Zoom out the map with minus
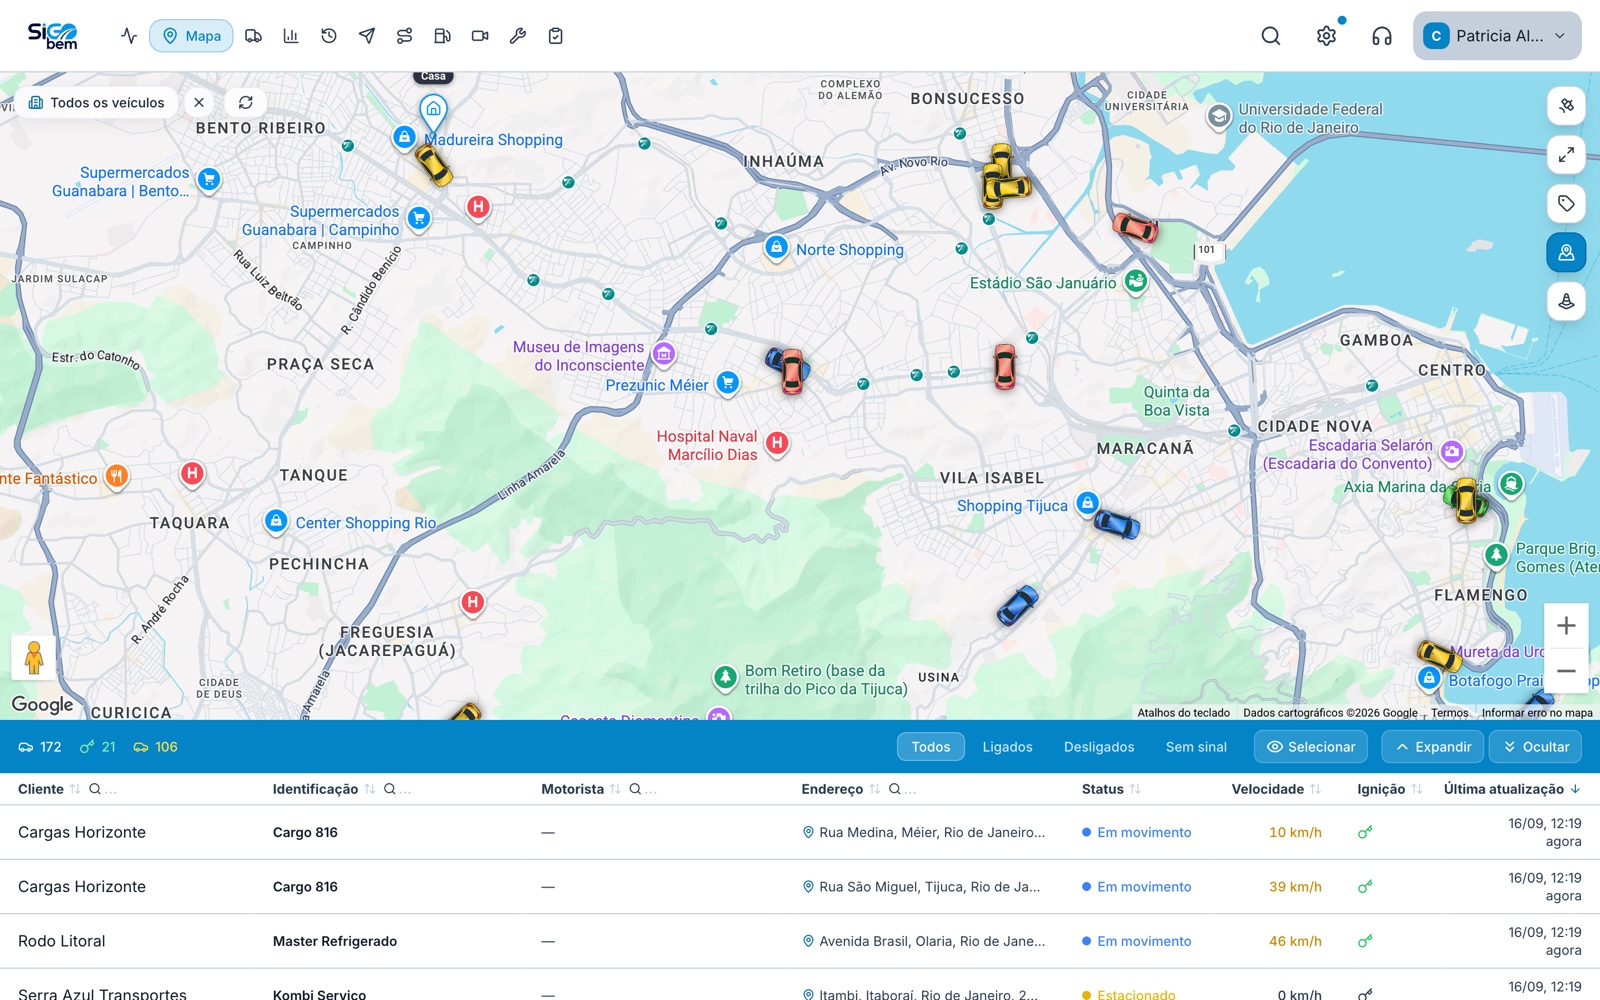Image resolution: width=1600 pixels, height=1000 pixels. pyautogui.click(x=1566, y=671)
